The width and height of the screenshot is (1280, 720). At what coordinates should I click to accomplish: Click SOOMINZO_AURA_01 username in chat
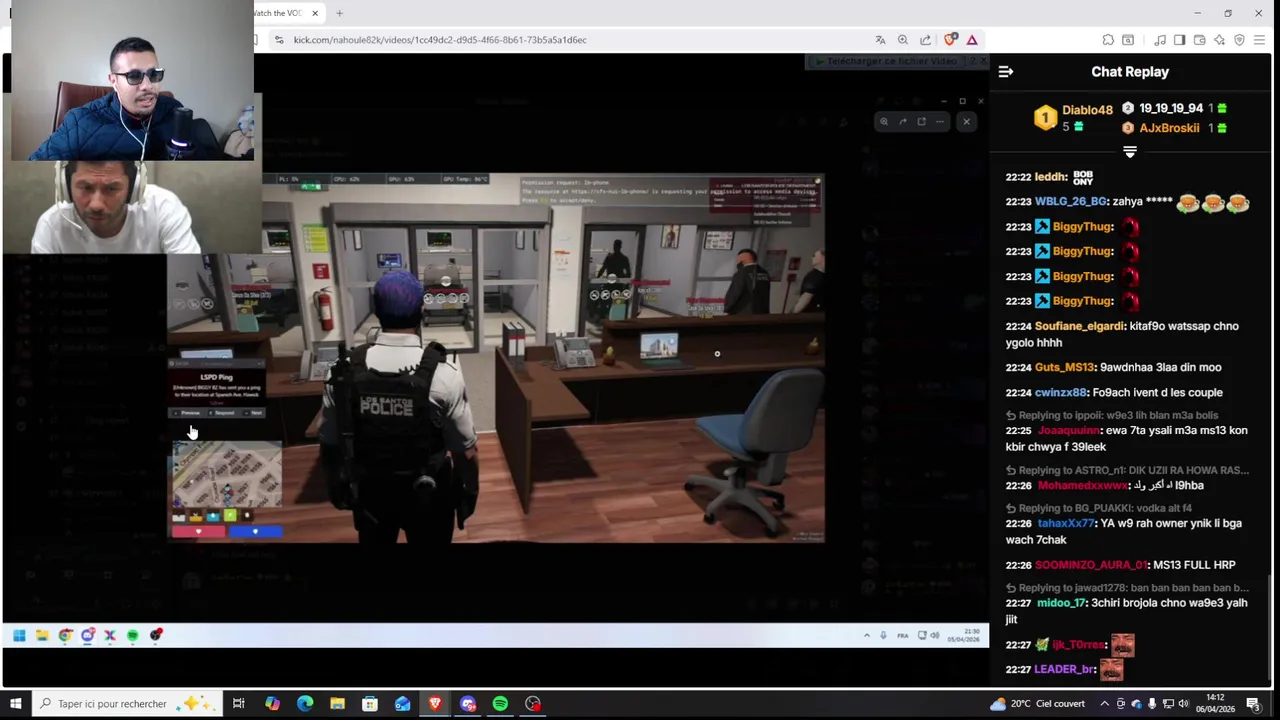click(x=1091, y=565)
